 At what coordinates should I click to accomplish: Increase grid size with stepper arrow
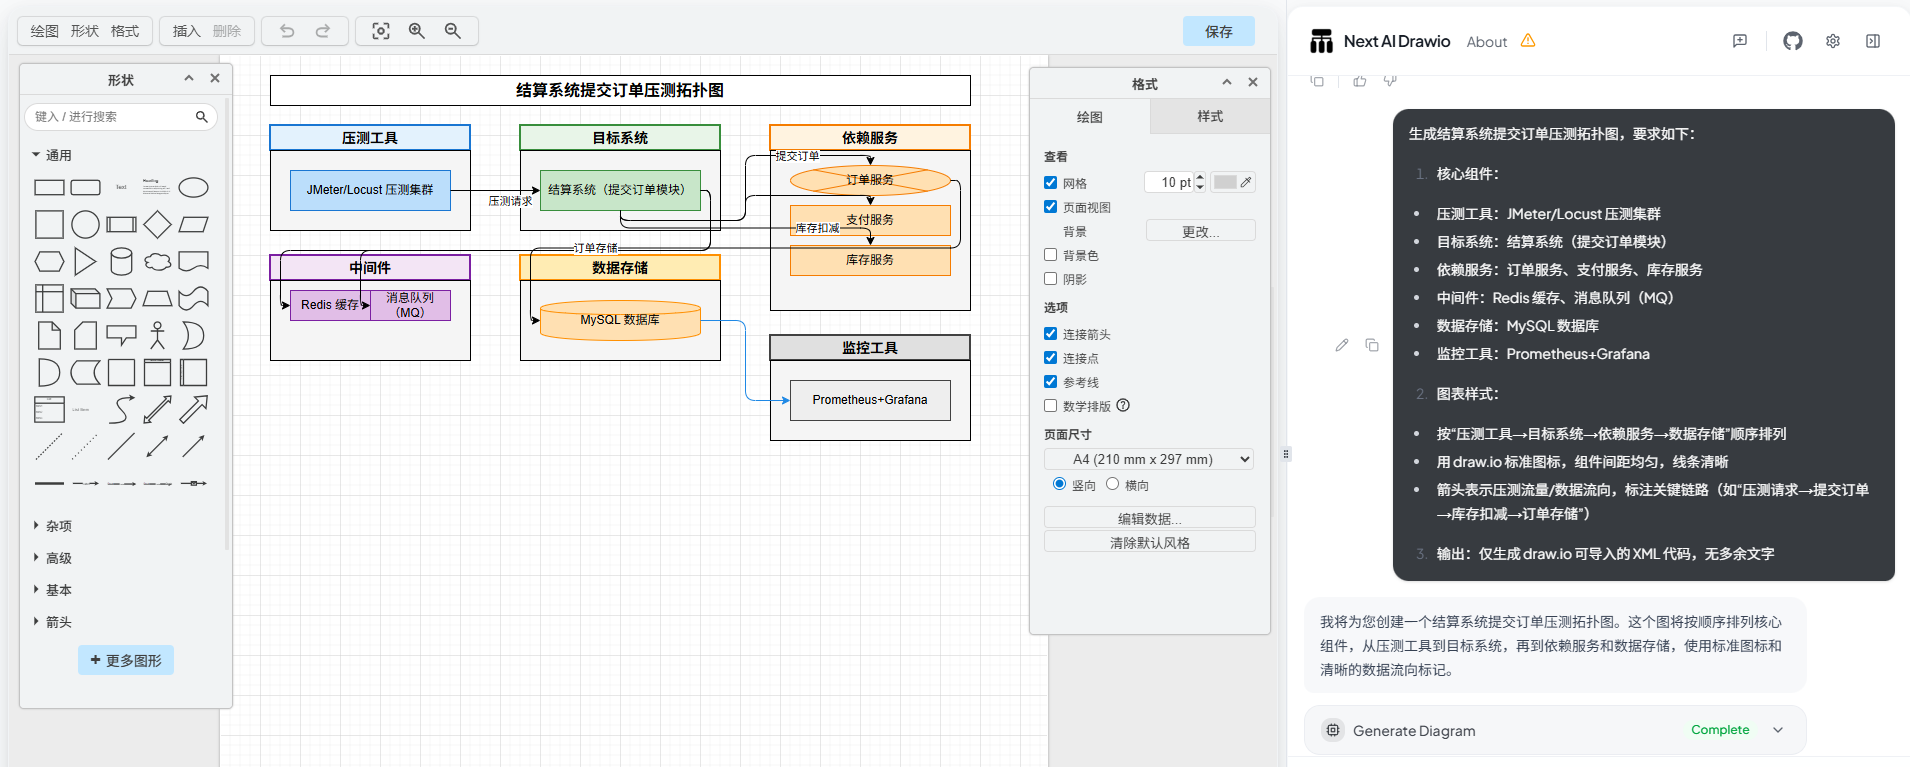point(1200,177)
